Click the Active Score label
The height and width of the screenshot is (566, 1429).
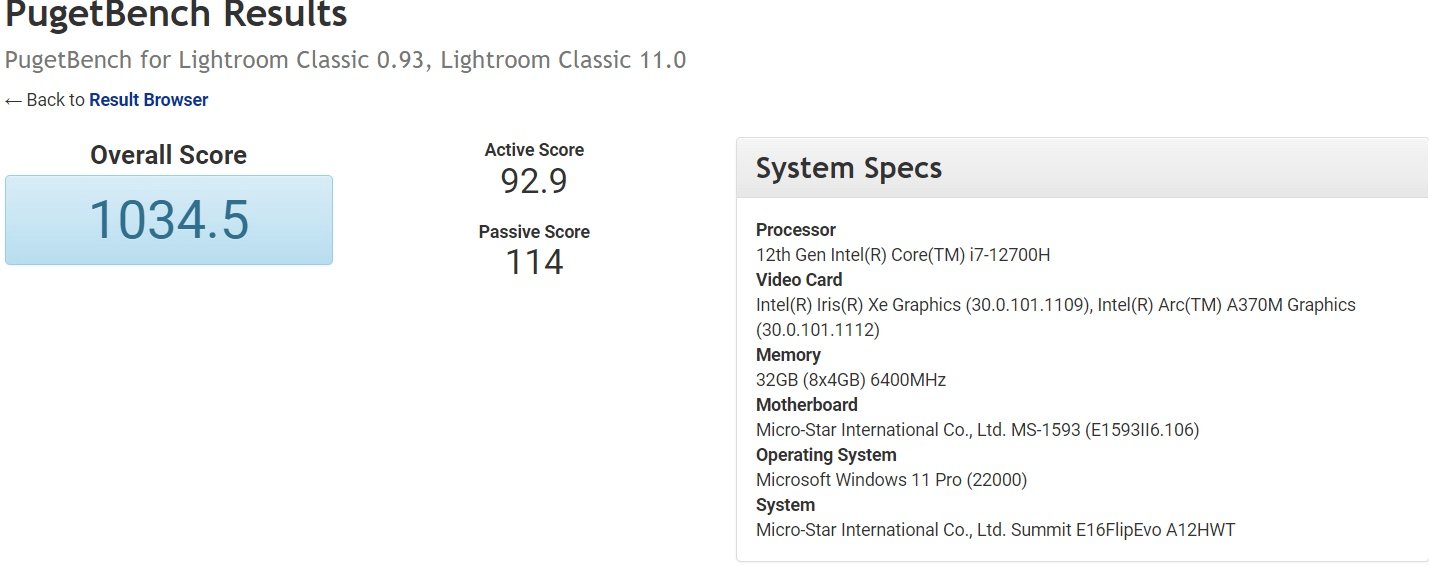534,150
